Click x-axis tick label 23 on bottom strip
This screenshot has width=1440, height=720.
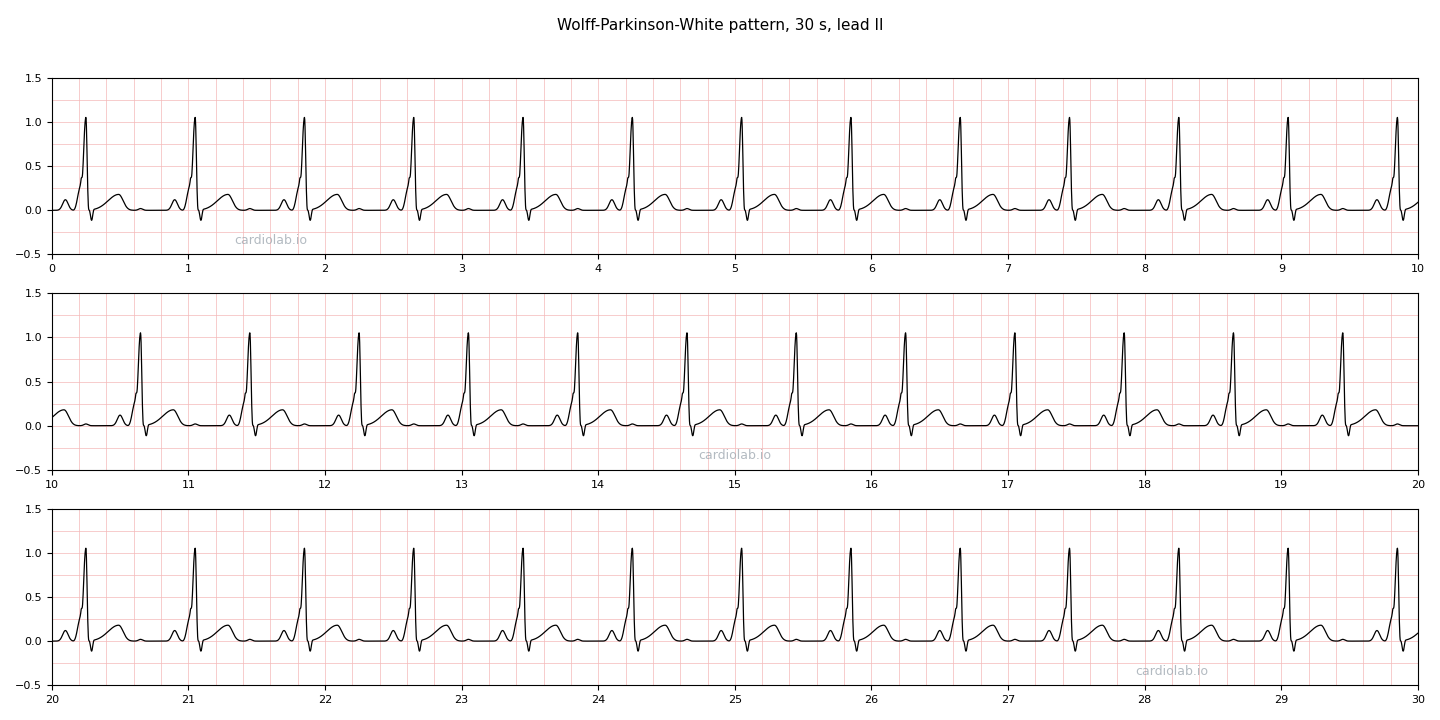click(462, 699)
